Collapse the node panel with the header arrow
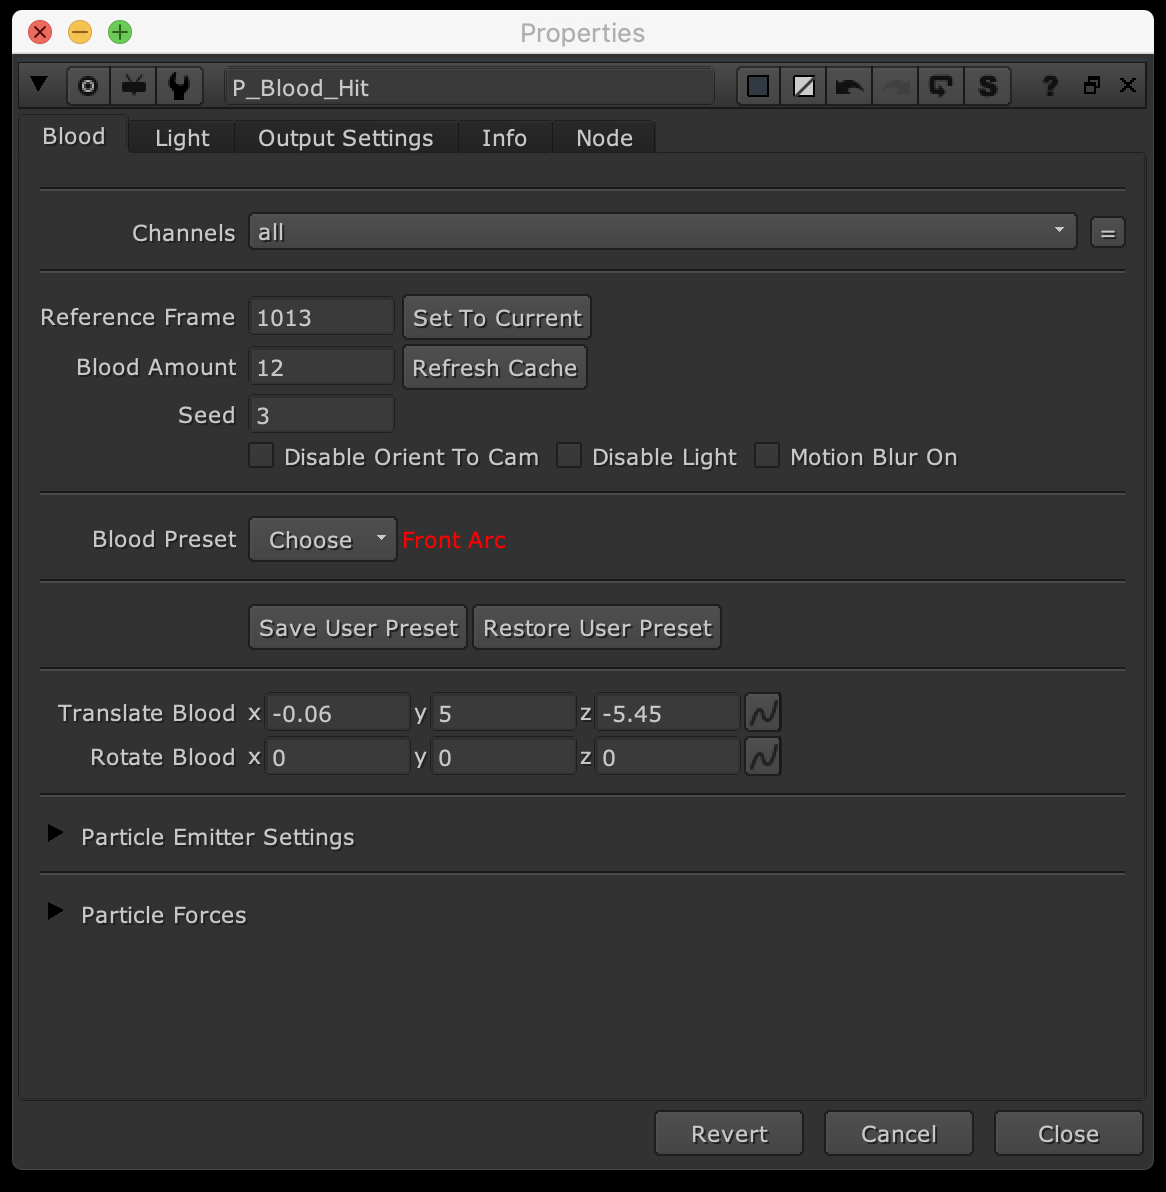The width and height of the screenshot is (1166, 1192). (40, 85)
